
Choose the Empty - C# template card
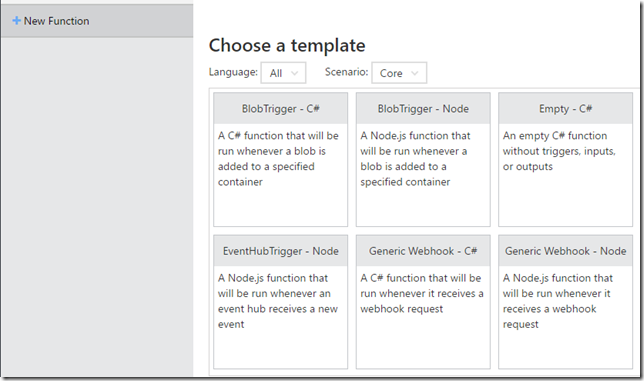tap(566, 159)
